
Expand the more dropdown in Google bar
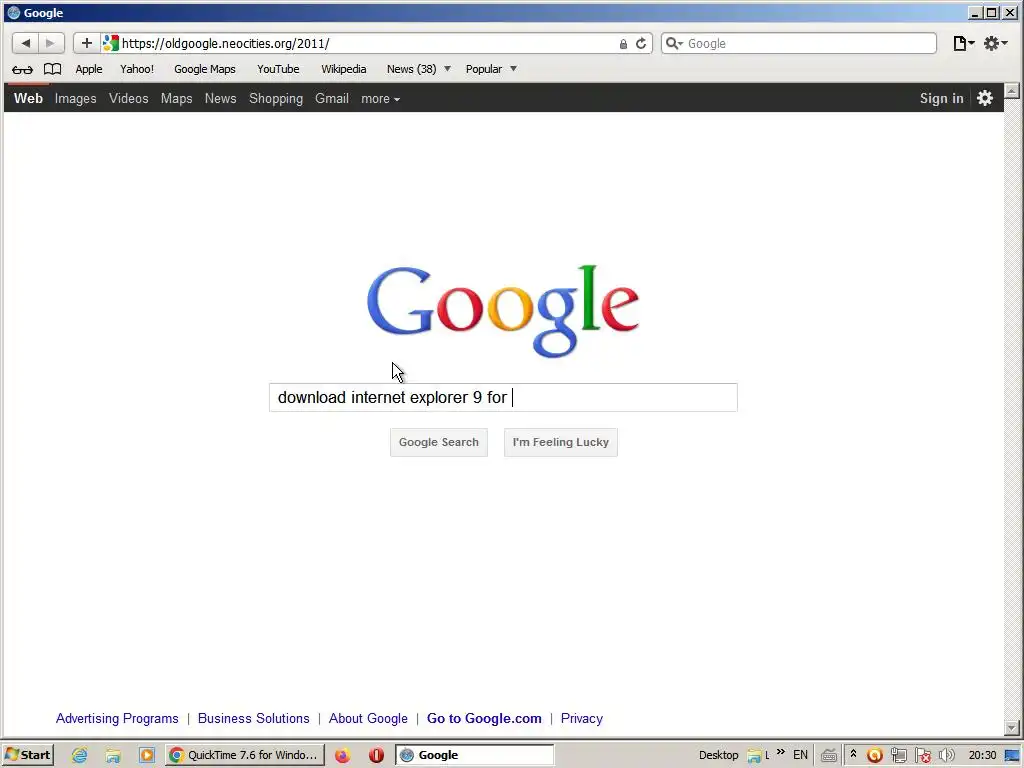coord(381,99)
